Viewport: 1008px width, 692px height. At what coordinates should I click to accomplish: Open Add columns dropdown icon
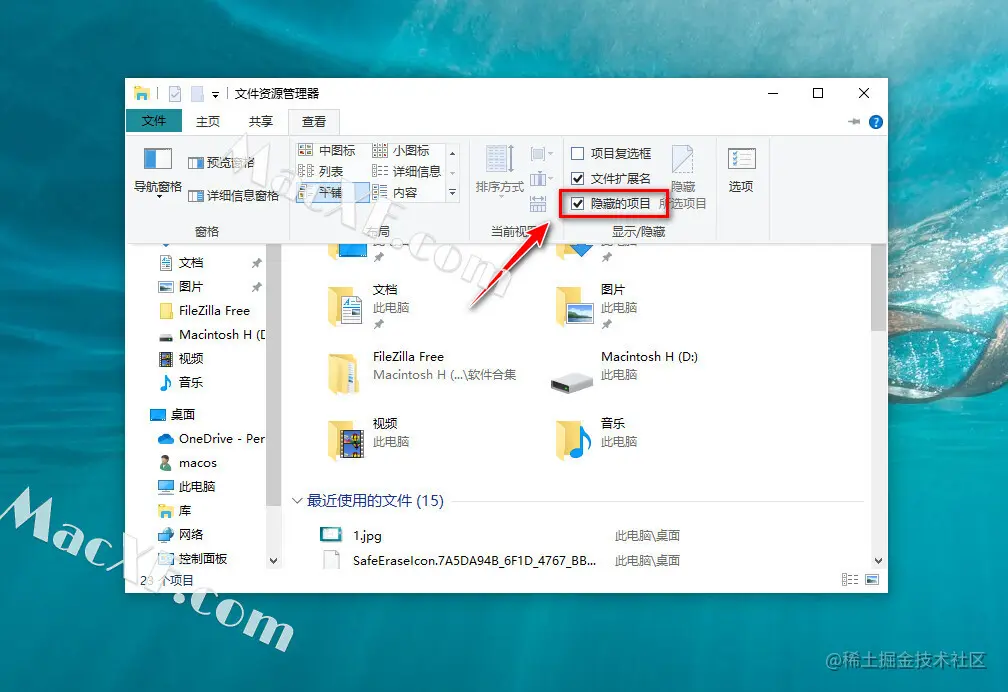click(x=541, y=179)
